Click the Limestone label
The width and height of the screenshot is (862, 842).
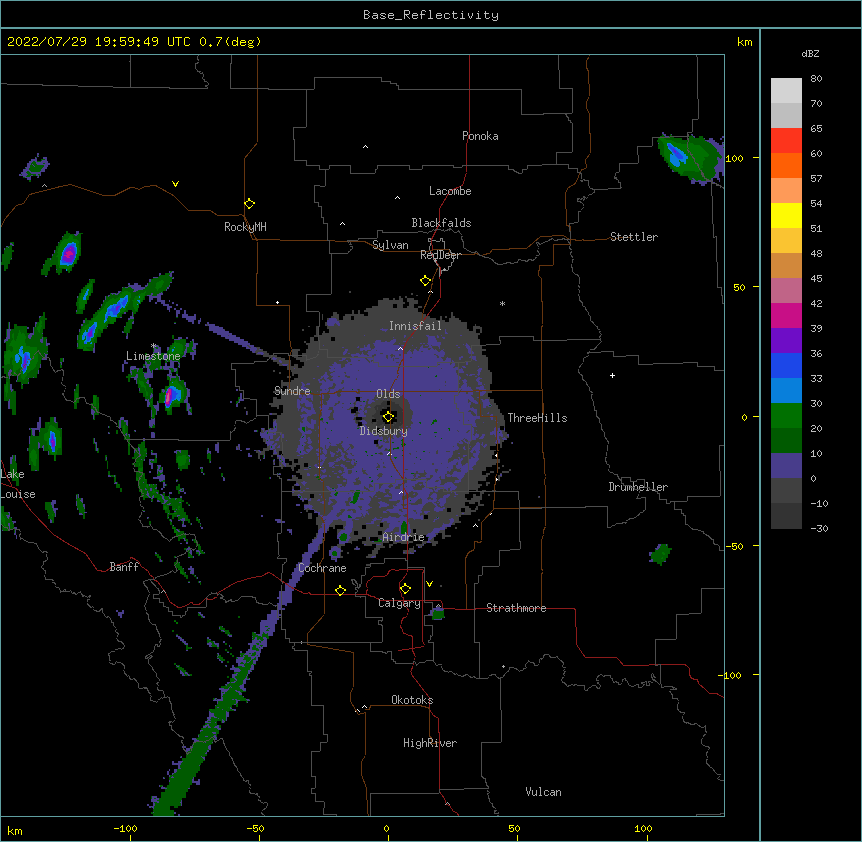(153, 356)
